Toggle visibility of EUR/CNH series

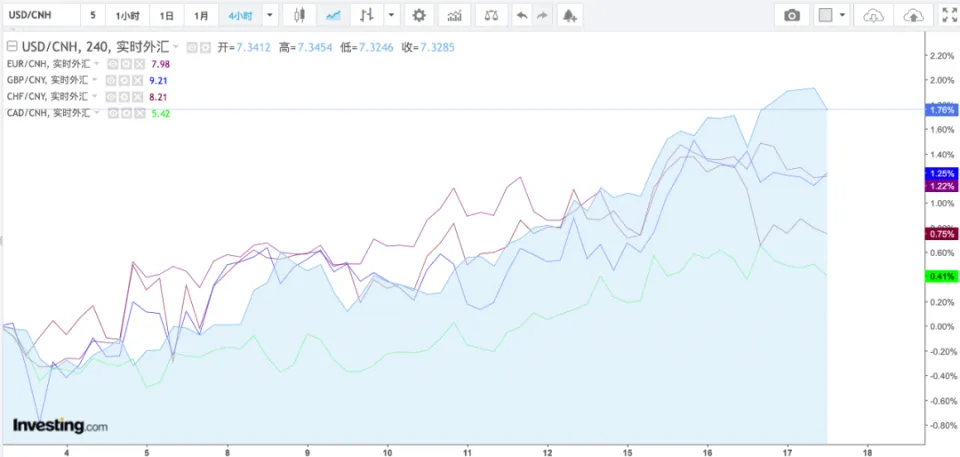(x=113, y=64)
